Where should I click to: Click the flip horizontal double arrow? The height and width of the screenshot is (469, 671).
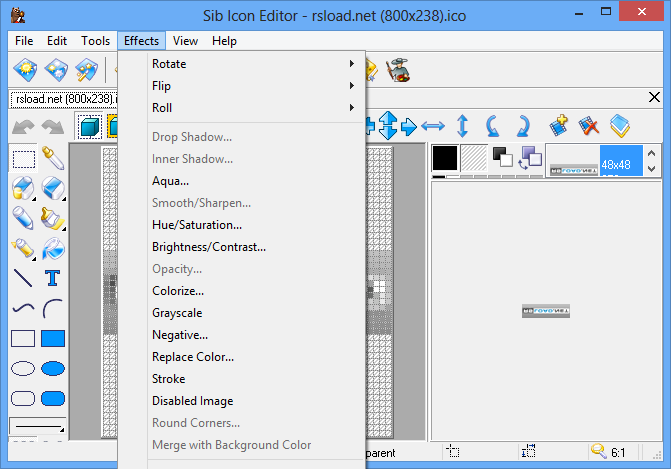[x=433, y=126]
